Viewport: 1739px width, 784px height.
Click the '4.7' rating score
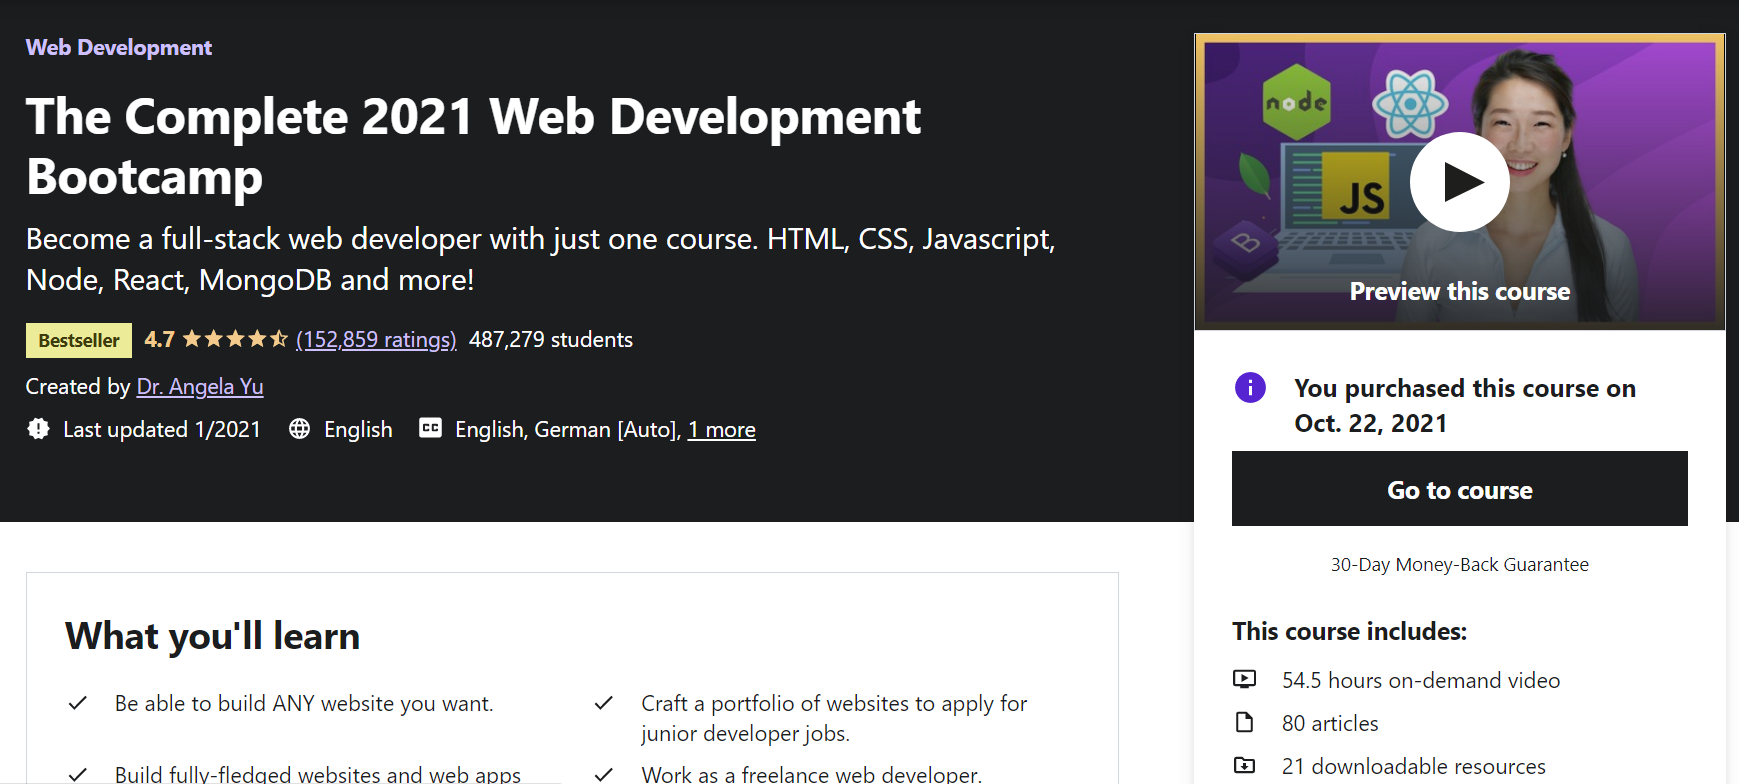[x=160, y=339]
